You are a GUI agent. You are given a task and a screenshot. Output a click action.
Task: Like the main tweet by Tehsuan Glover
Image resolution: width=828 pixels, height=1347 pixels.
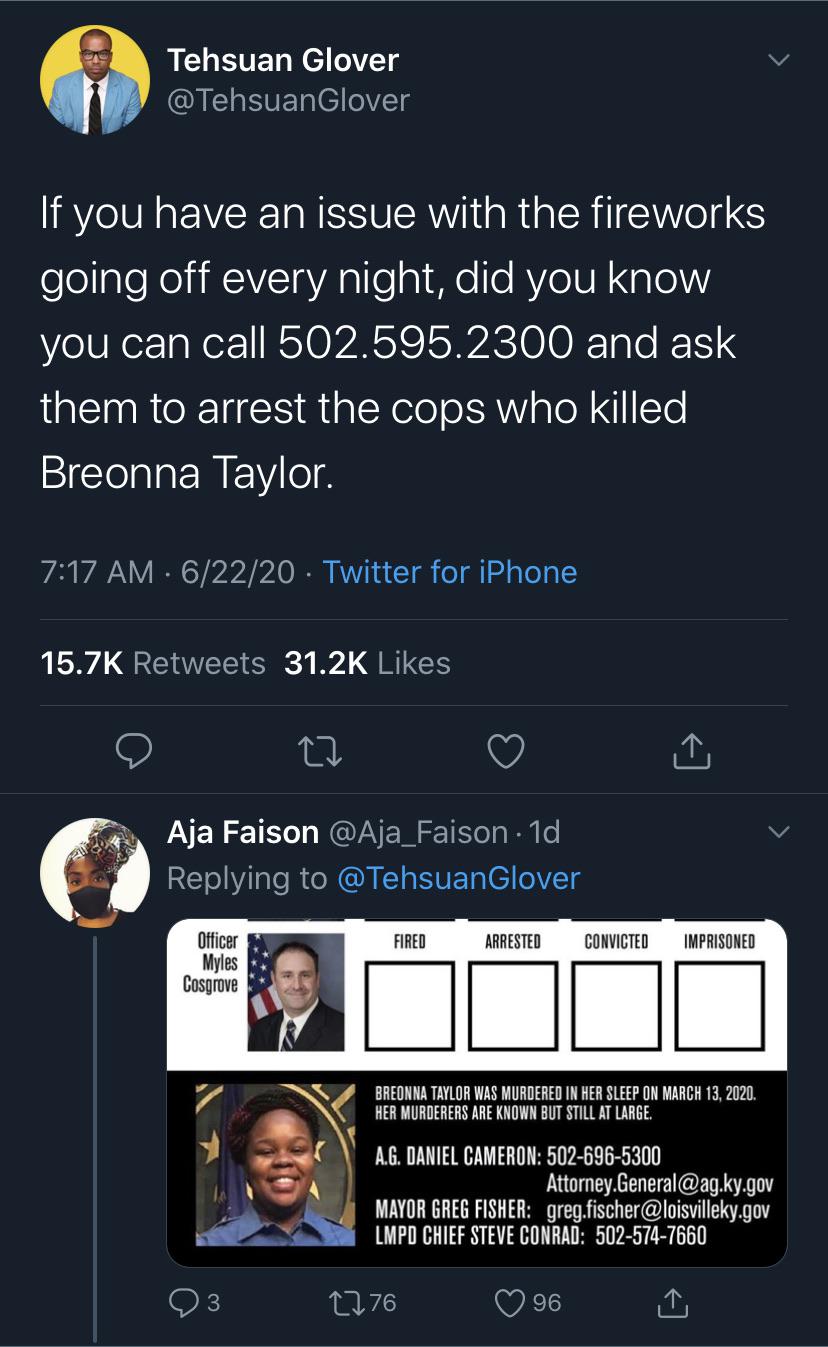(x=505, y=751)
